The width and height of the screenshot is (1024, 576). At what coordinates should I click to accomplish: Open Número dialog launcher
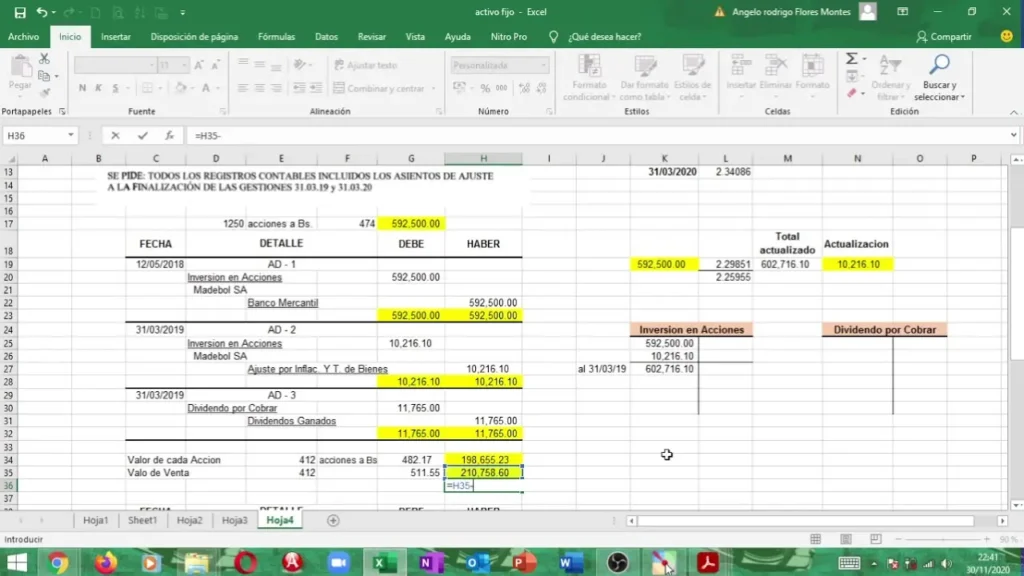tap(549, 112)
